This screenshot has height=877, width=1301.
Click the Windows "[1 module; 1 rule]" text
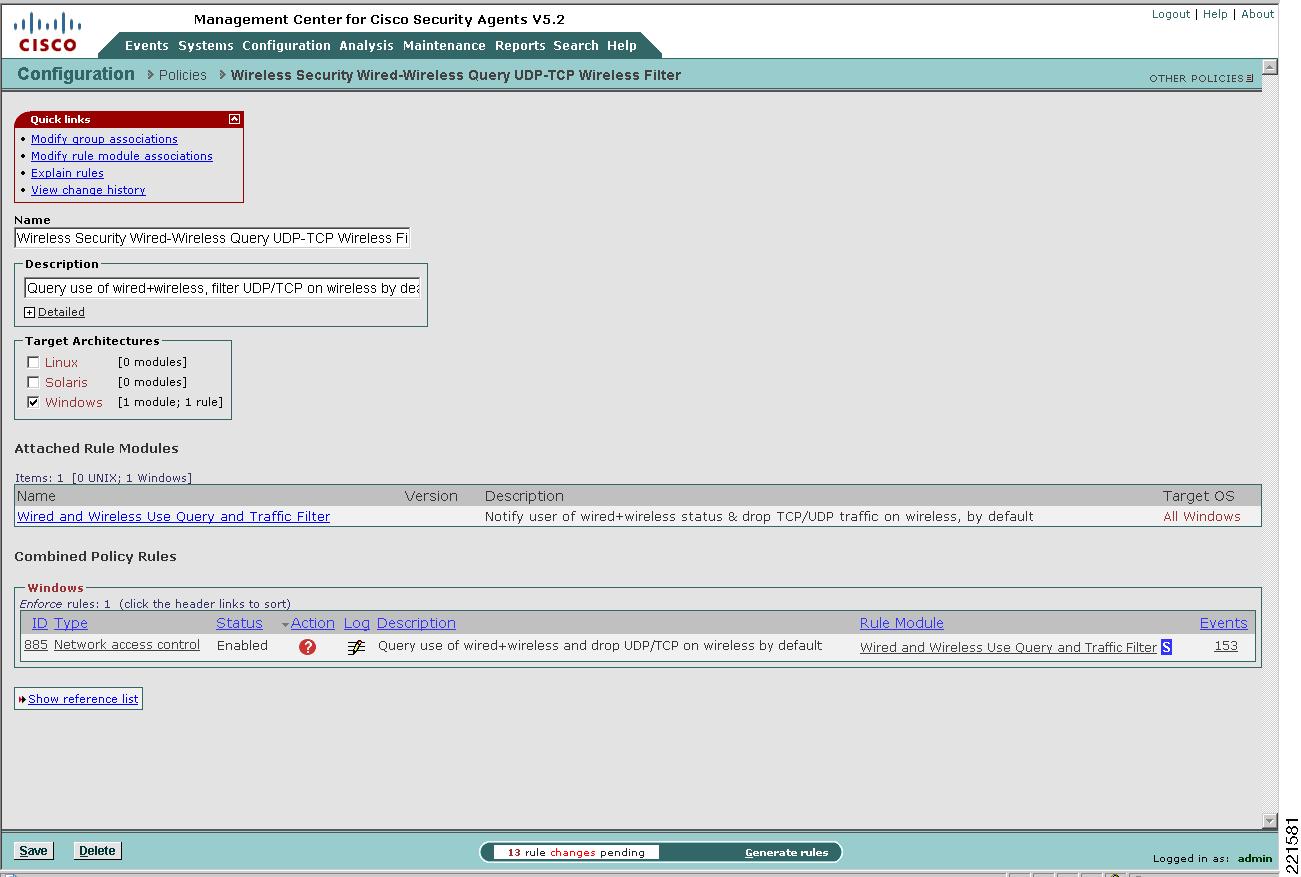click(170, 402)
